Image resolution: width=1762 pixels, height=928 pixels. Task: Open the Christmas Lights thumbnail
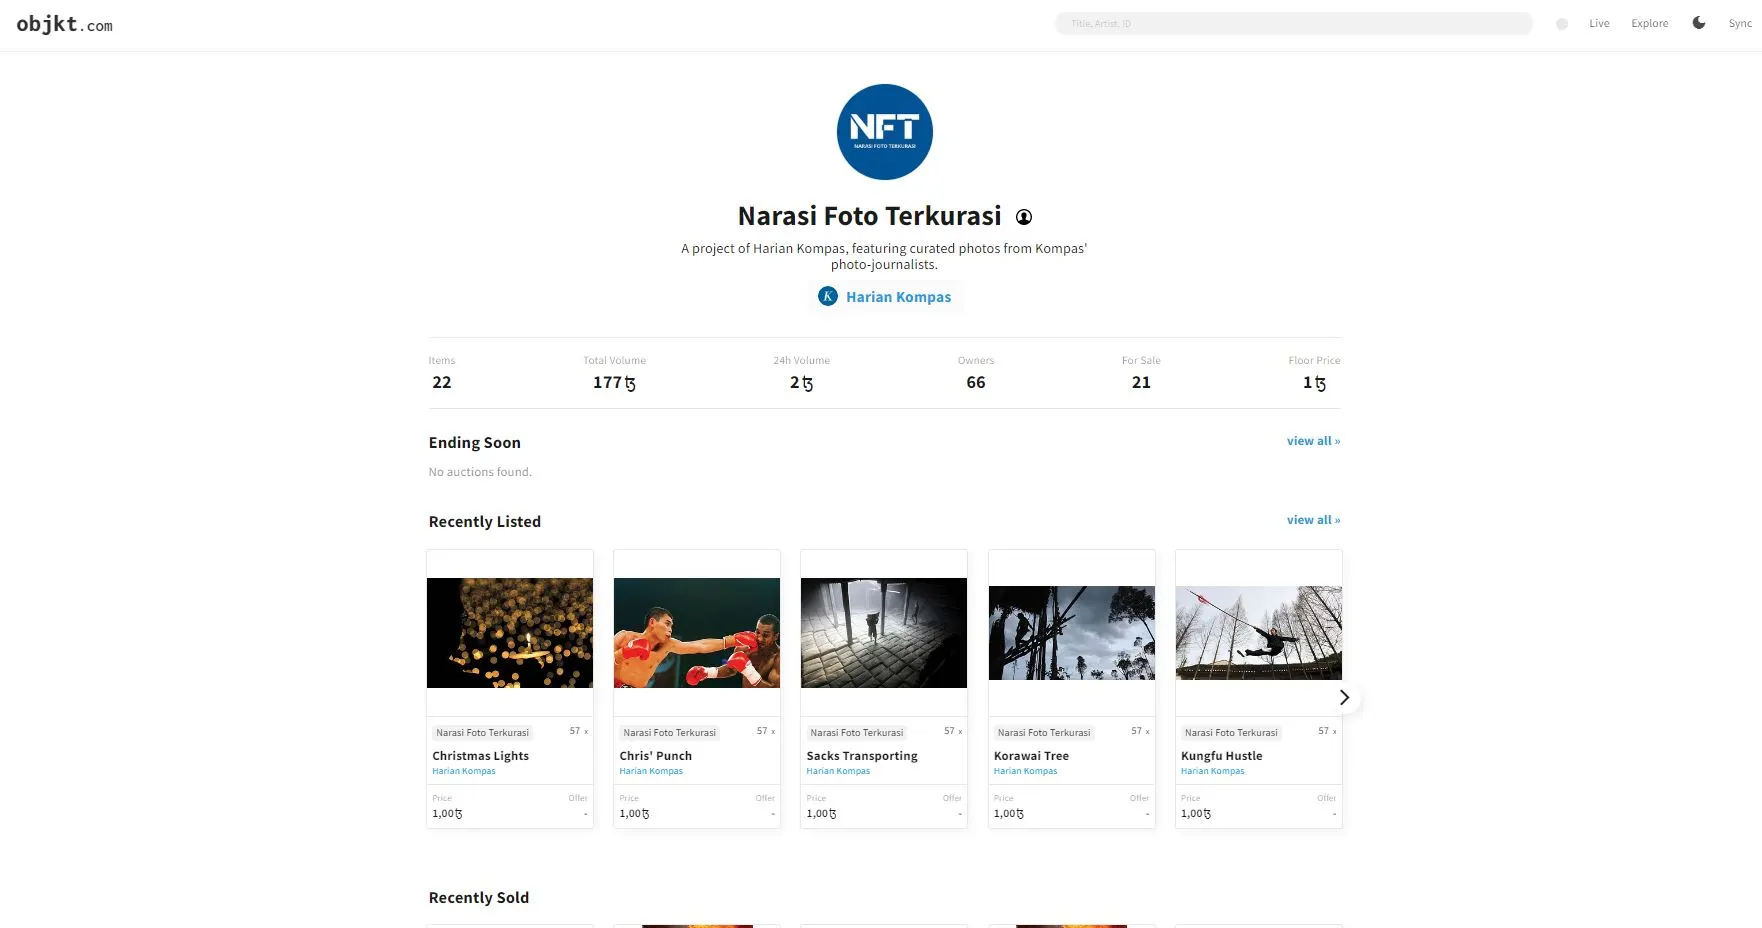pyautogui.click(x=510, y=633)
